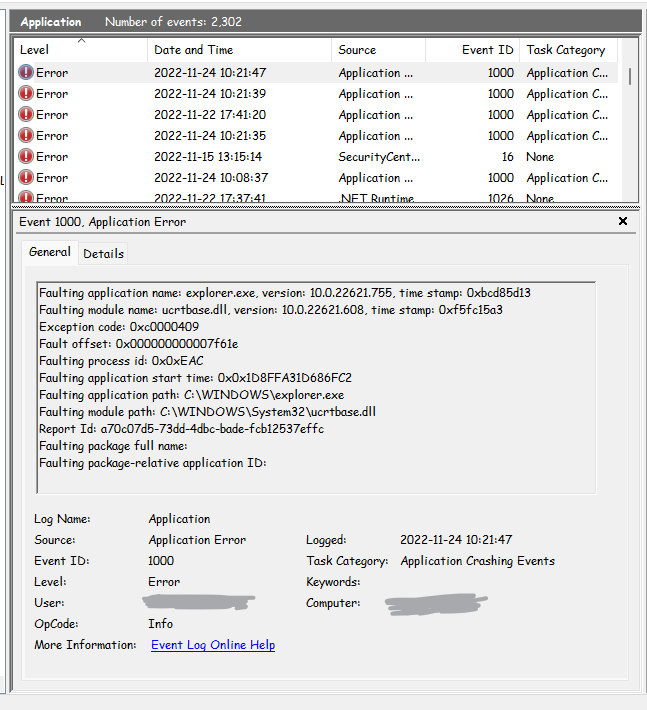Click the Report Id line
Viewport: 647px width, 710px height.
182,429
